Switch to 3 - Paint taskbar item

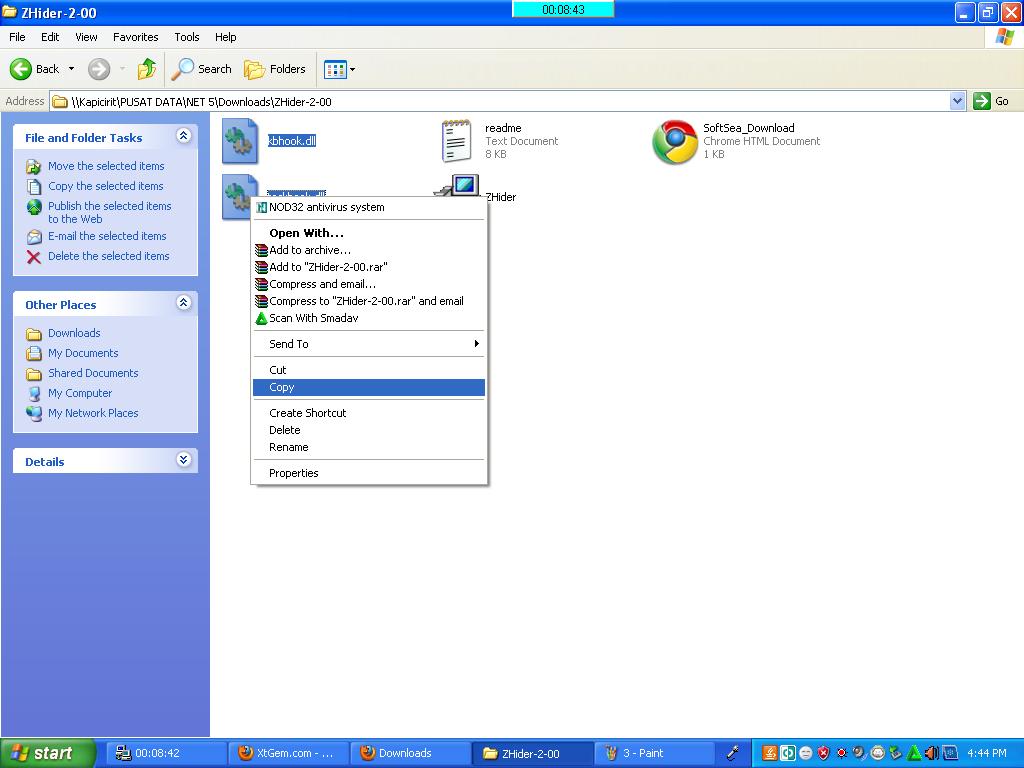pyautogui.click(x=654, y=753)
